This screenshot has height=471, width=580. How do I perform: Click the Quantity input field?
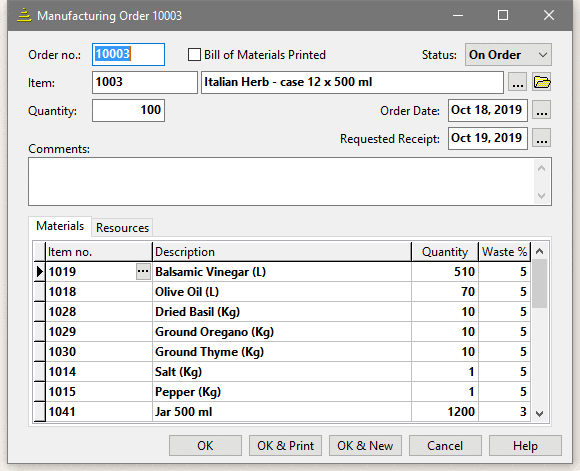point(128,110)
